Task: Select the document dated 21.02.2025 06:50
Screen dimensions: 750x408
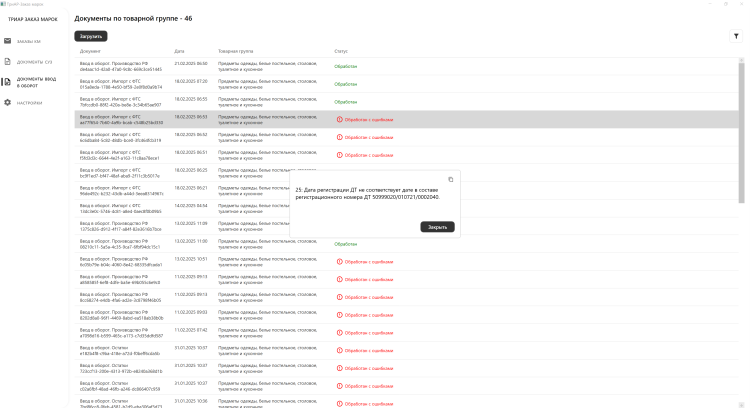Action: pos(120,65)
